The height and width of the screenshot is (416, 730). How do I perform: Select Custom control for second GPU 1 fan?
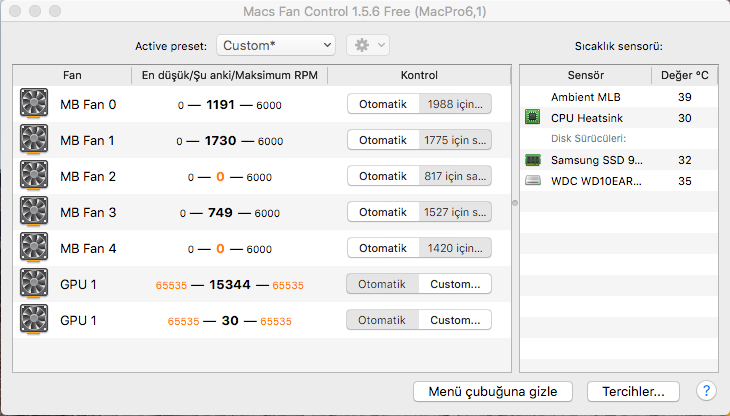[x=455, y=320]
